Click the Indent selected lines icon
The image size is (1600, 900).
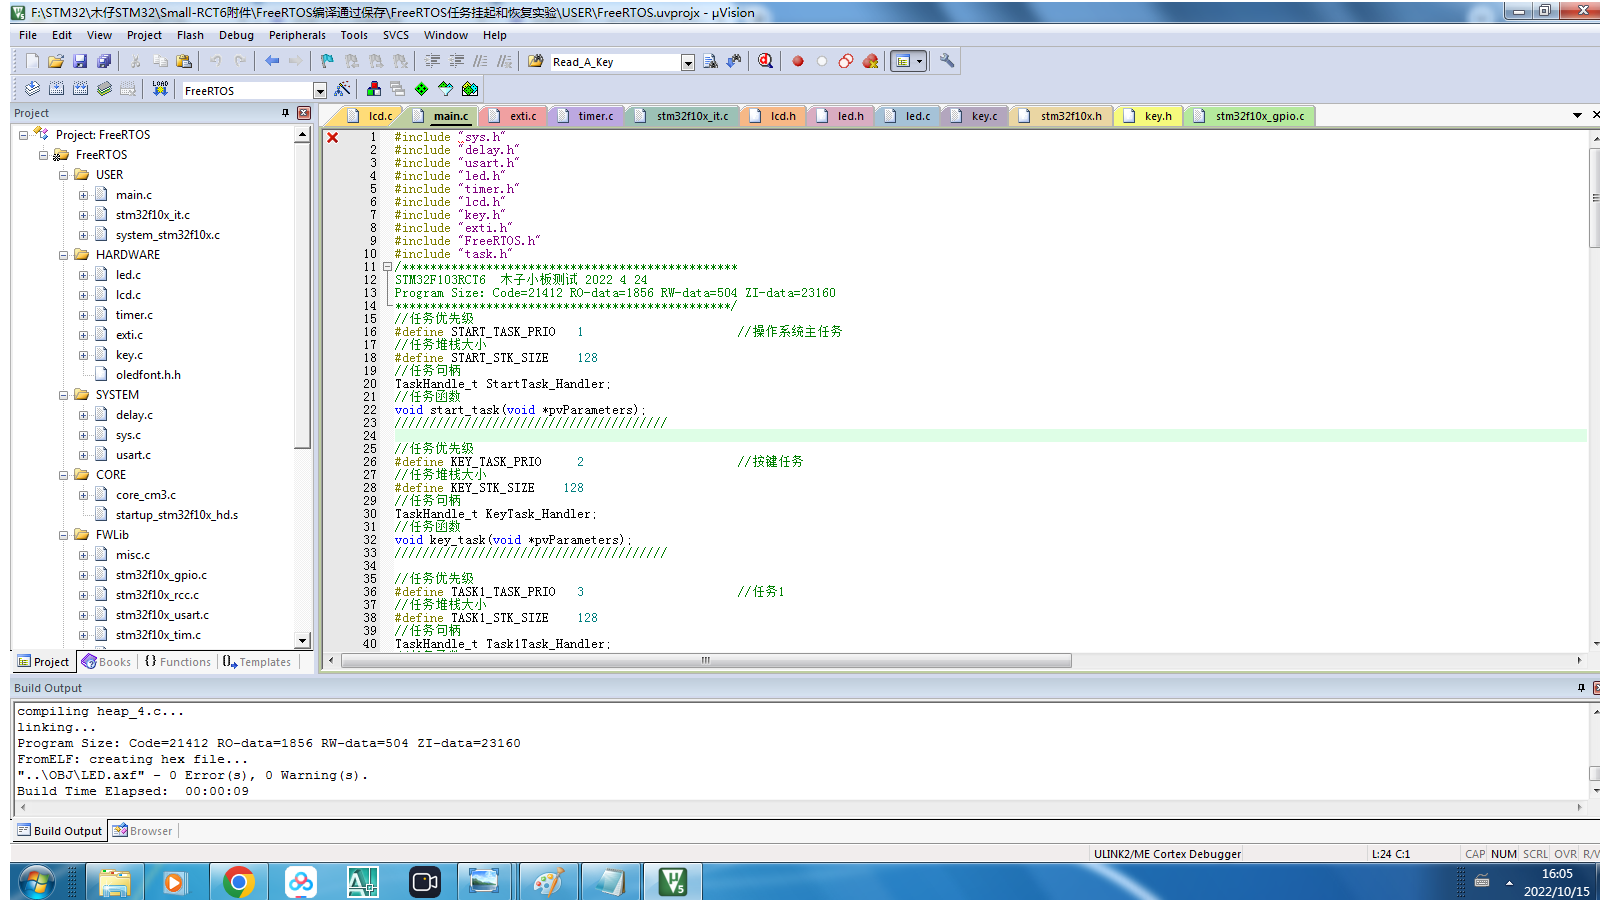432,61
